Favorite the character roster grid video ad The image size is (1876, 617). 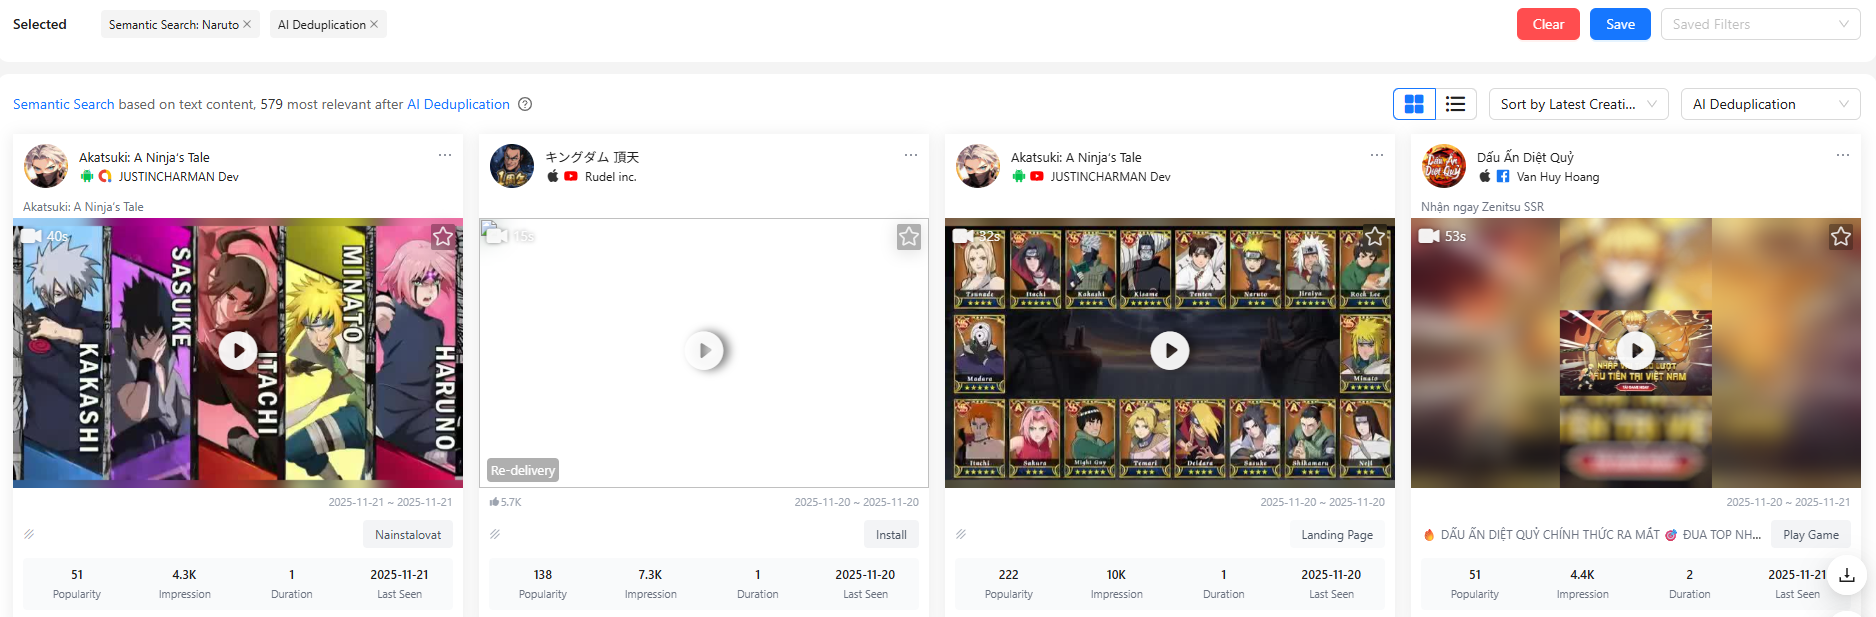click(1375, 236)
